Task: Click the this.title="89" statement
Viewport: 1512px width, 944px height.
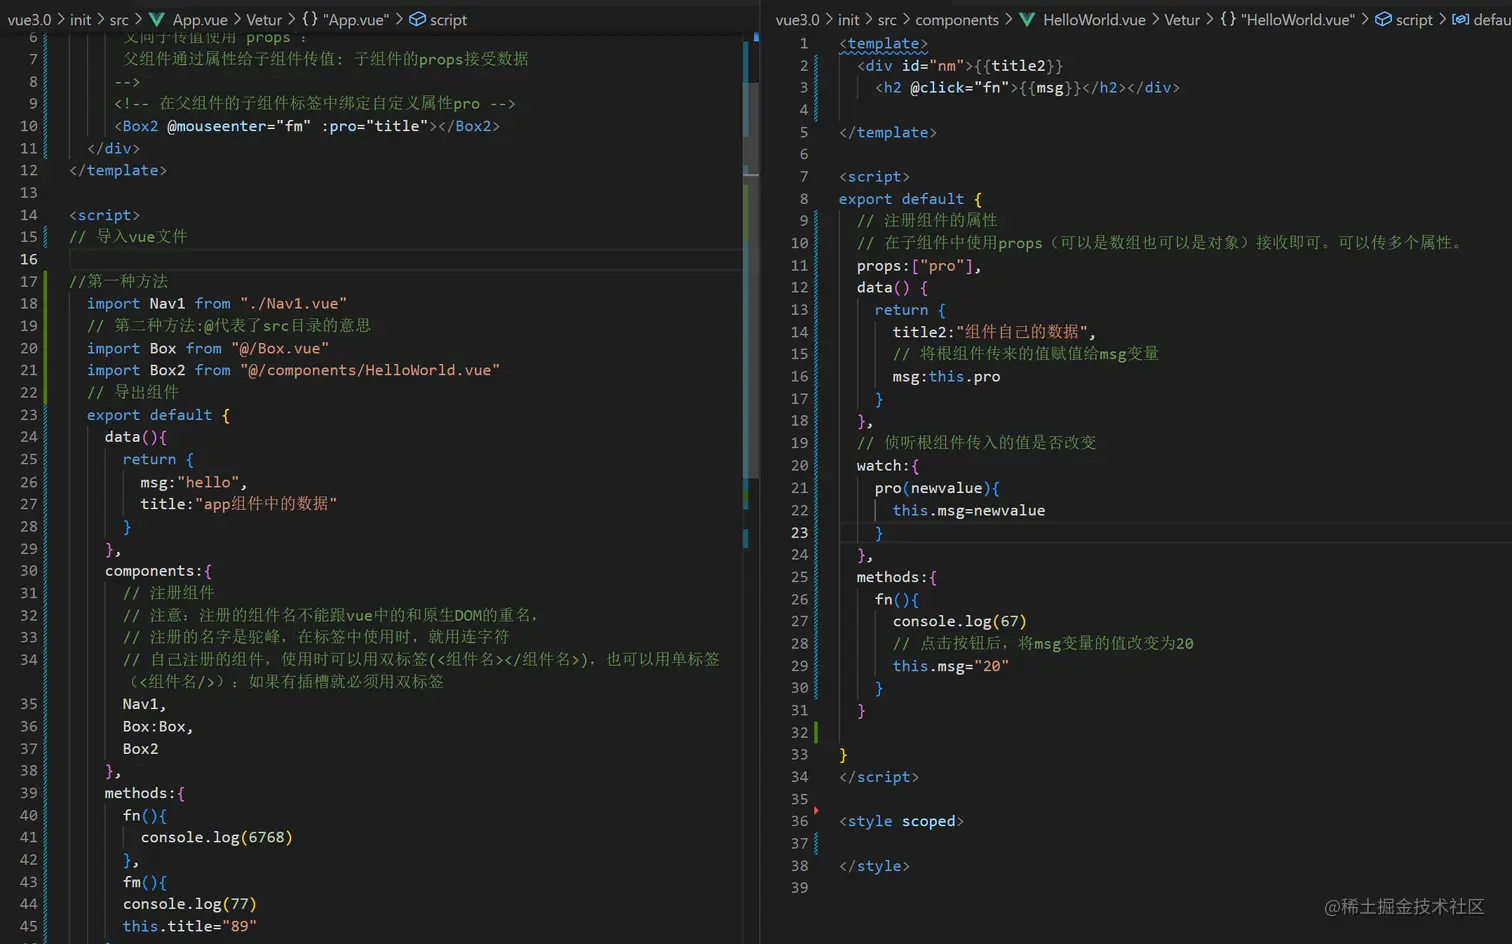Action: click(x=189, y=926)
